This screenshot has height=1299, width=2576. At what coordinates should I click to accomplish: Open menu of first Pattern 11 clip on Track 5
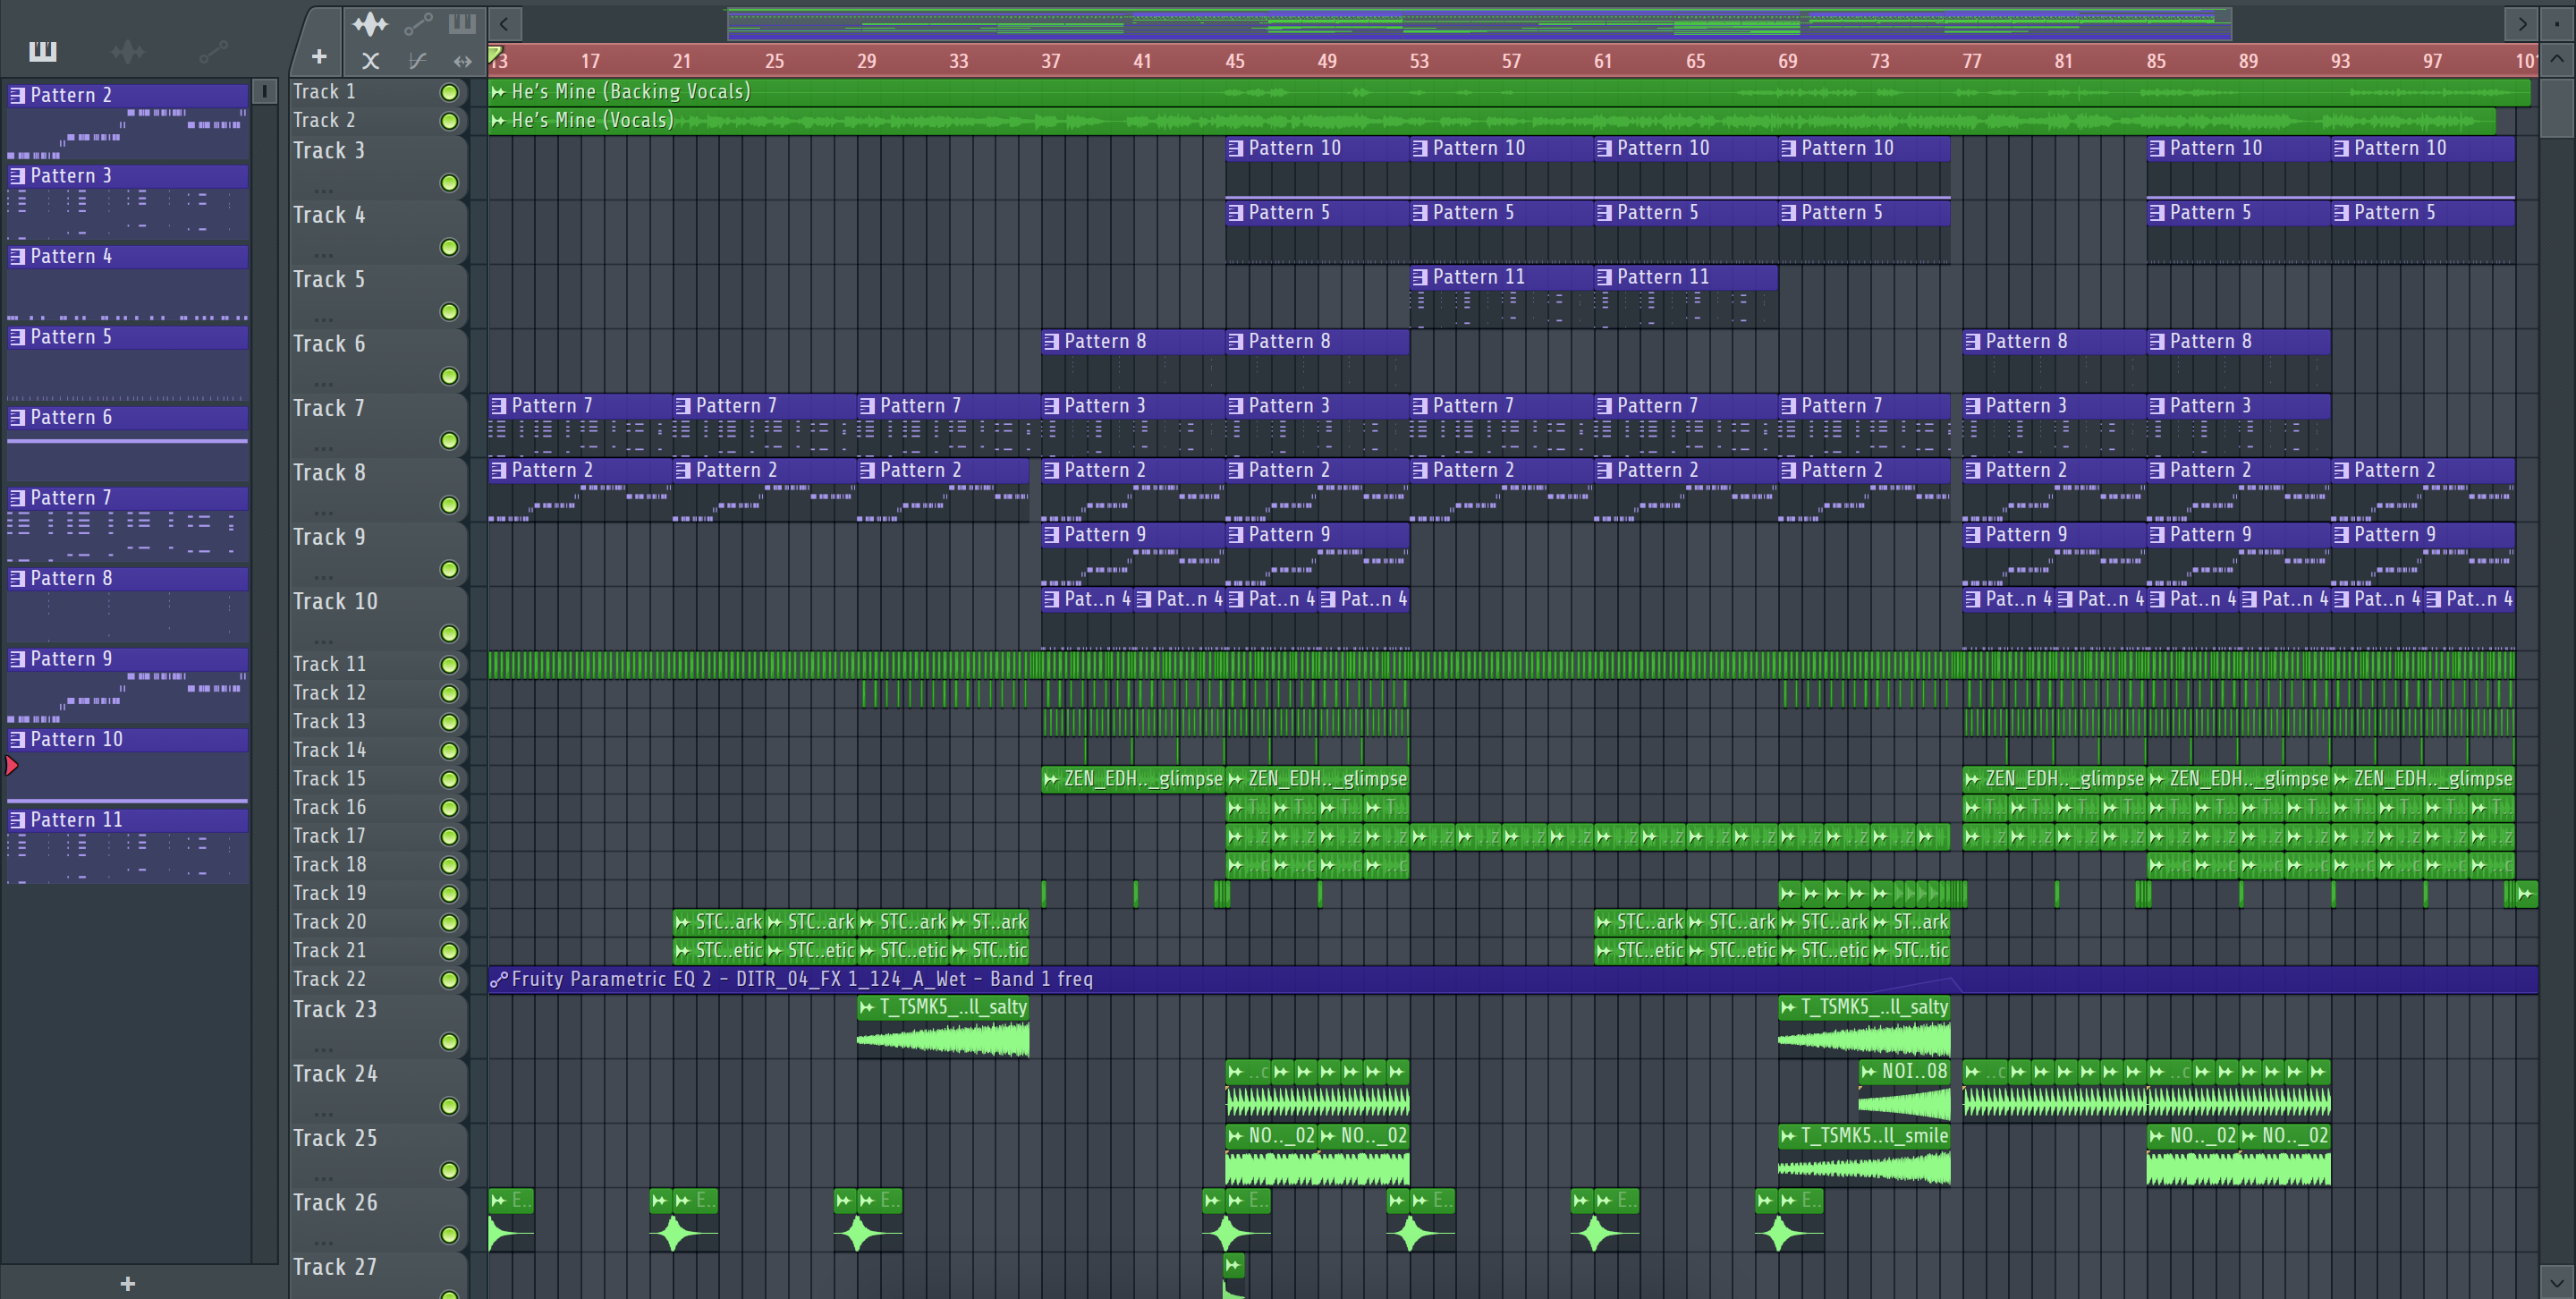(1420, 277)
